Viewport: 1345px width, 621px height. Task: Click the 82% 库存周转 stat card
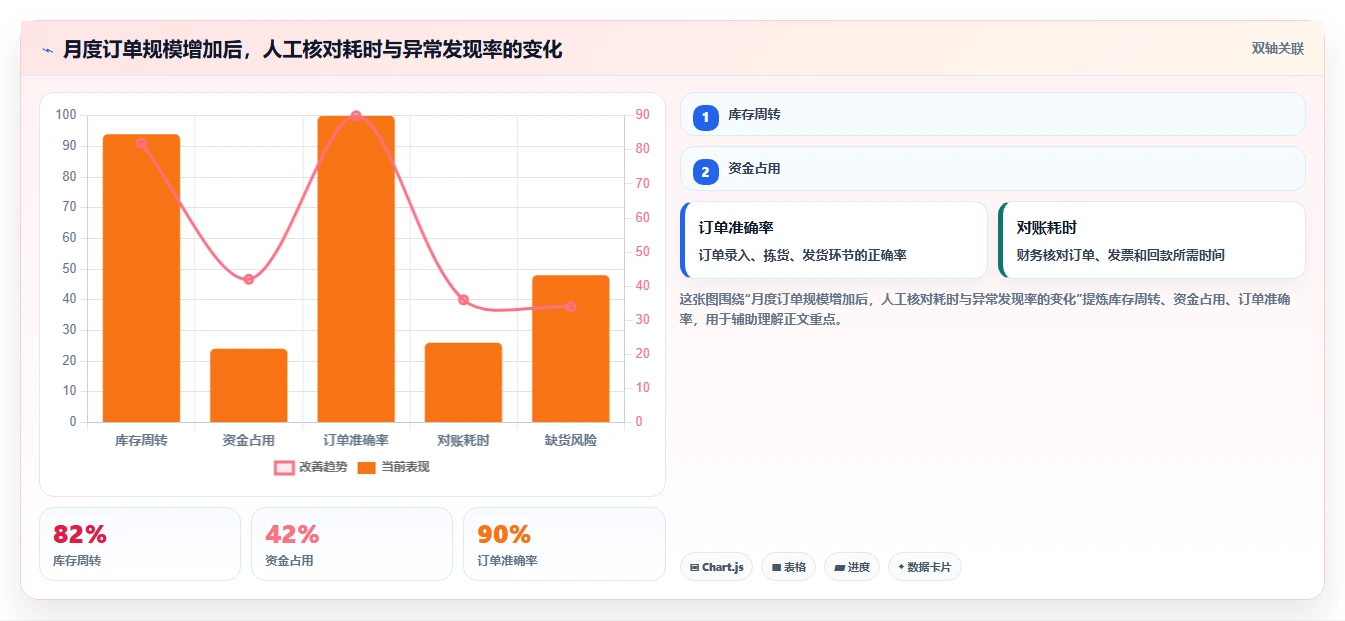pos(140,544)
